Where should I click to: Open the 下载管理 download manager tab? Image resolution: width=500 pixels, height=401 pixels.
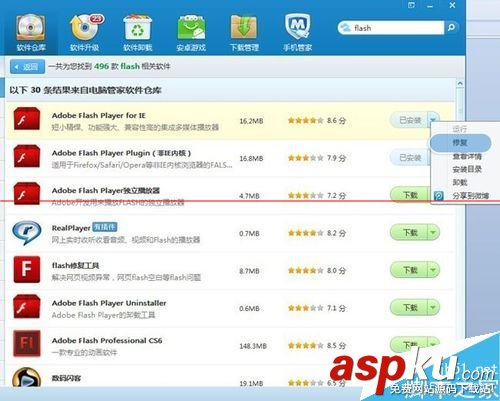click(244, 33)
